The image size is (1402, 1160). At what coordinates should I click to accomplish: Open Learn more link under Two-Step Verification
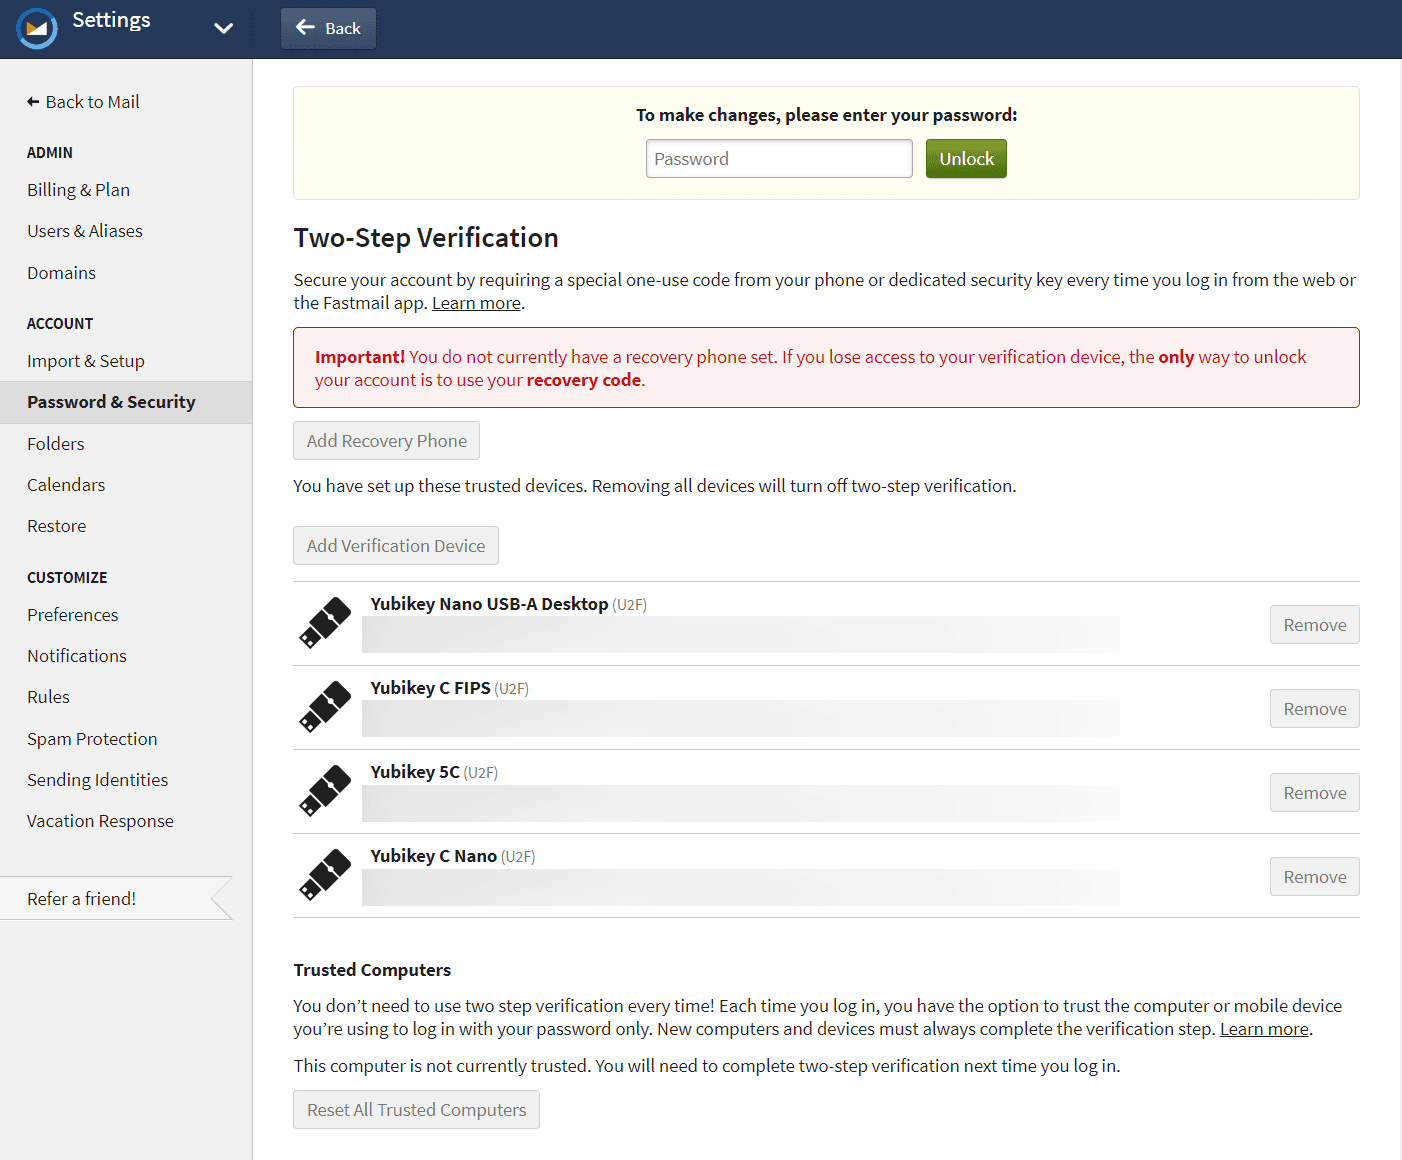point(476,303)
